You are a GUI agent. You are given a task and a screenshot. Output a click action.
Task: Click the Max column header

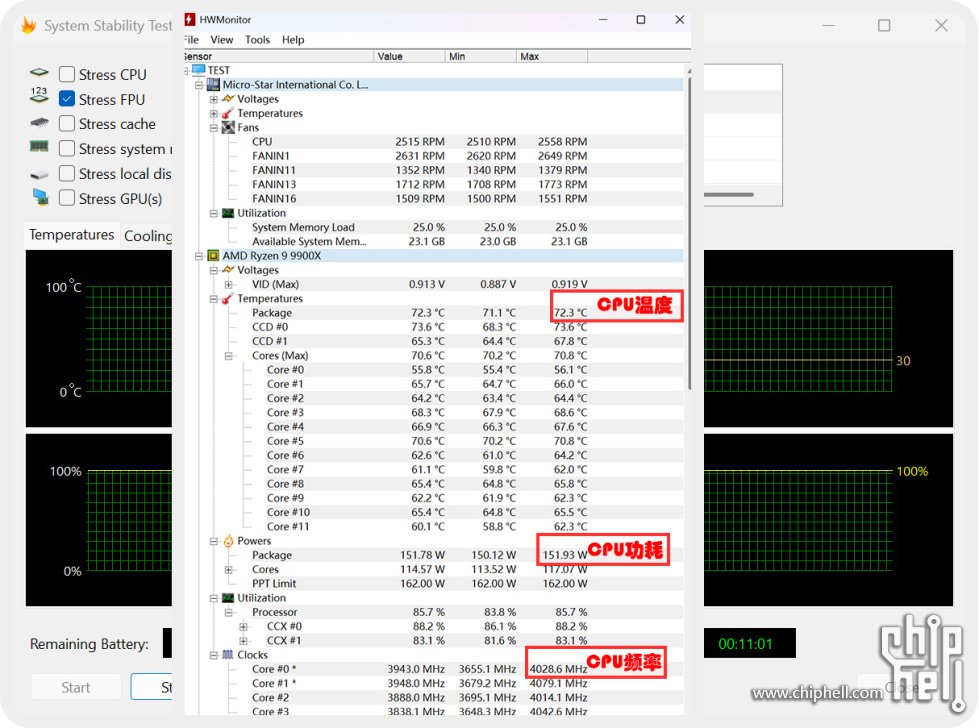[552, 56]
